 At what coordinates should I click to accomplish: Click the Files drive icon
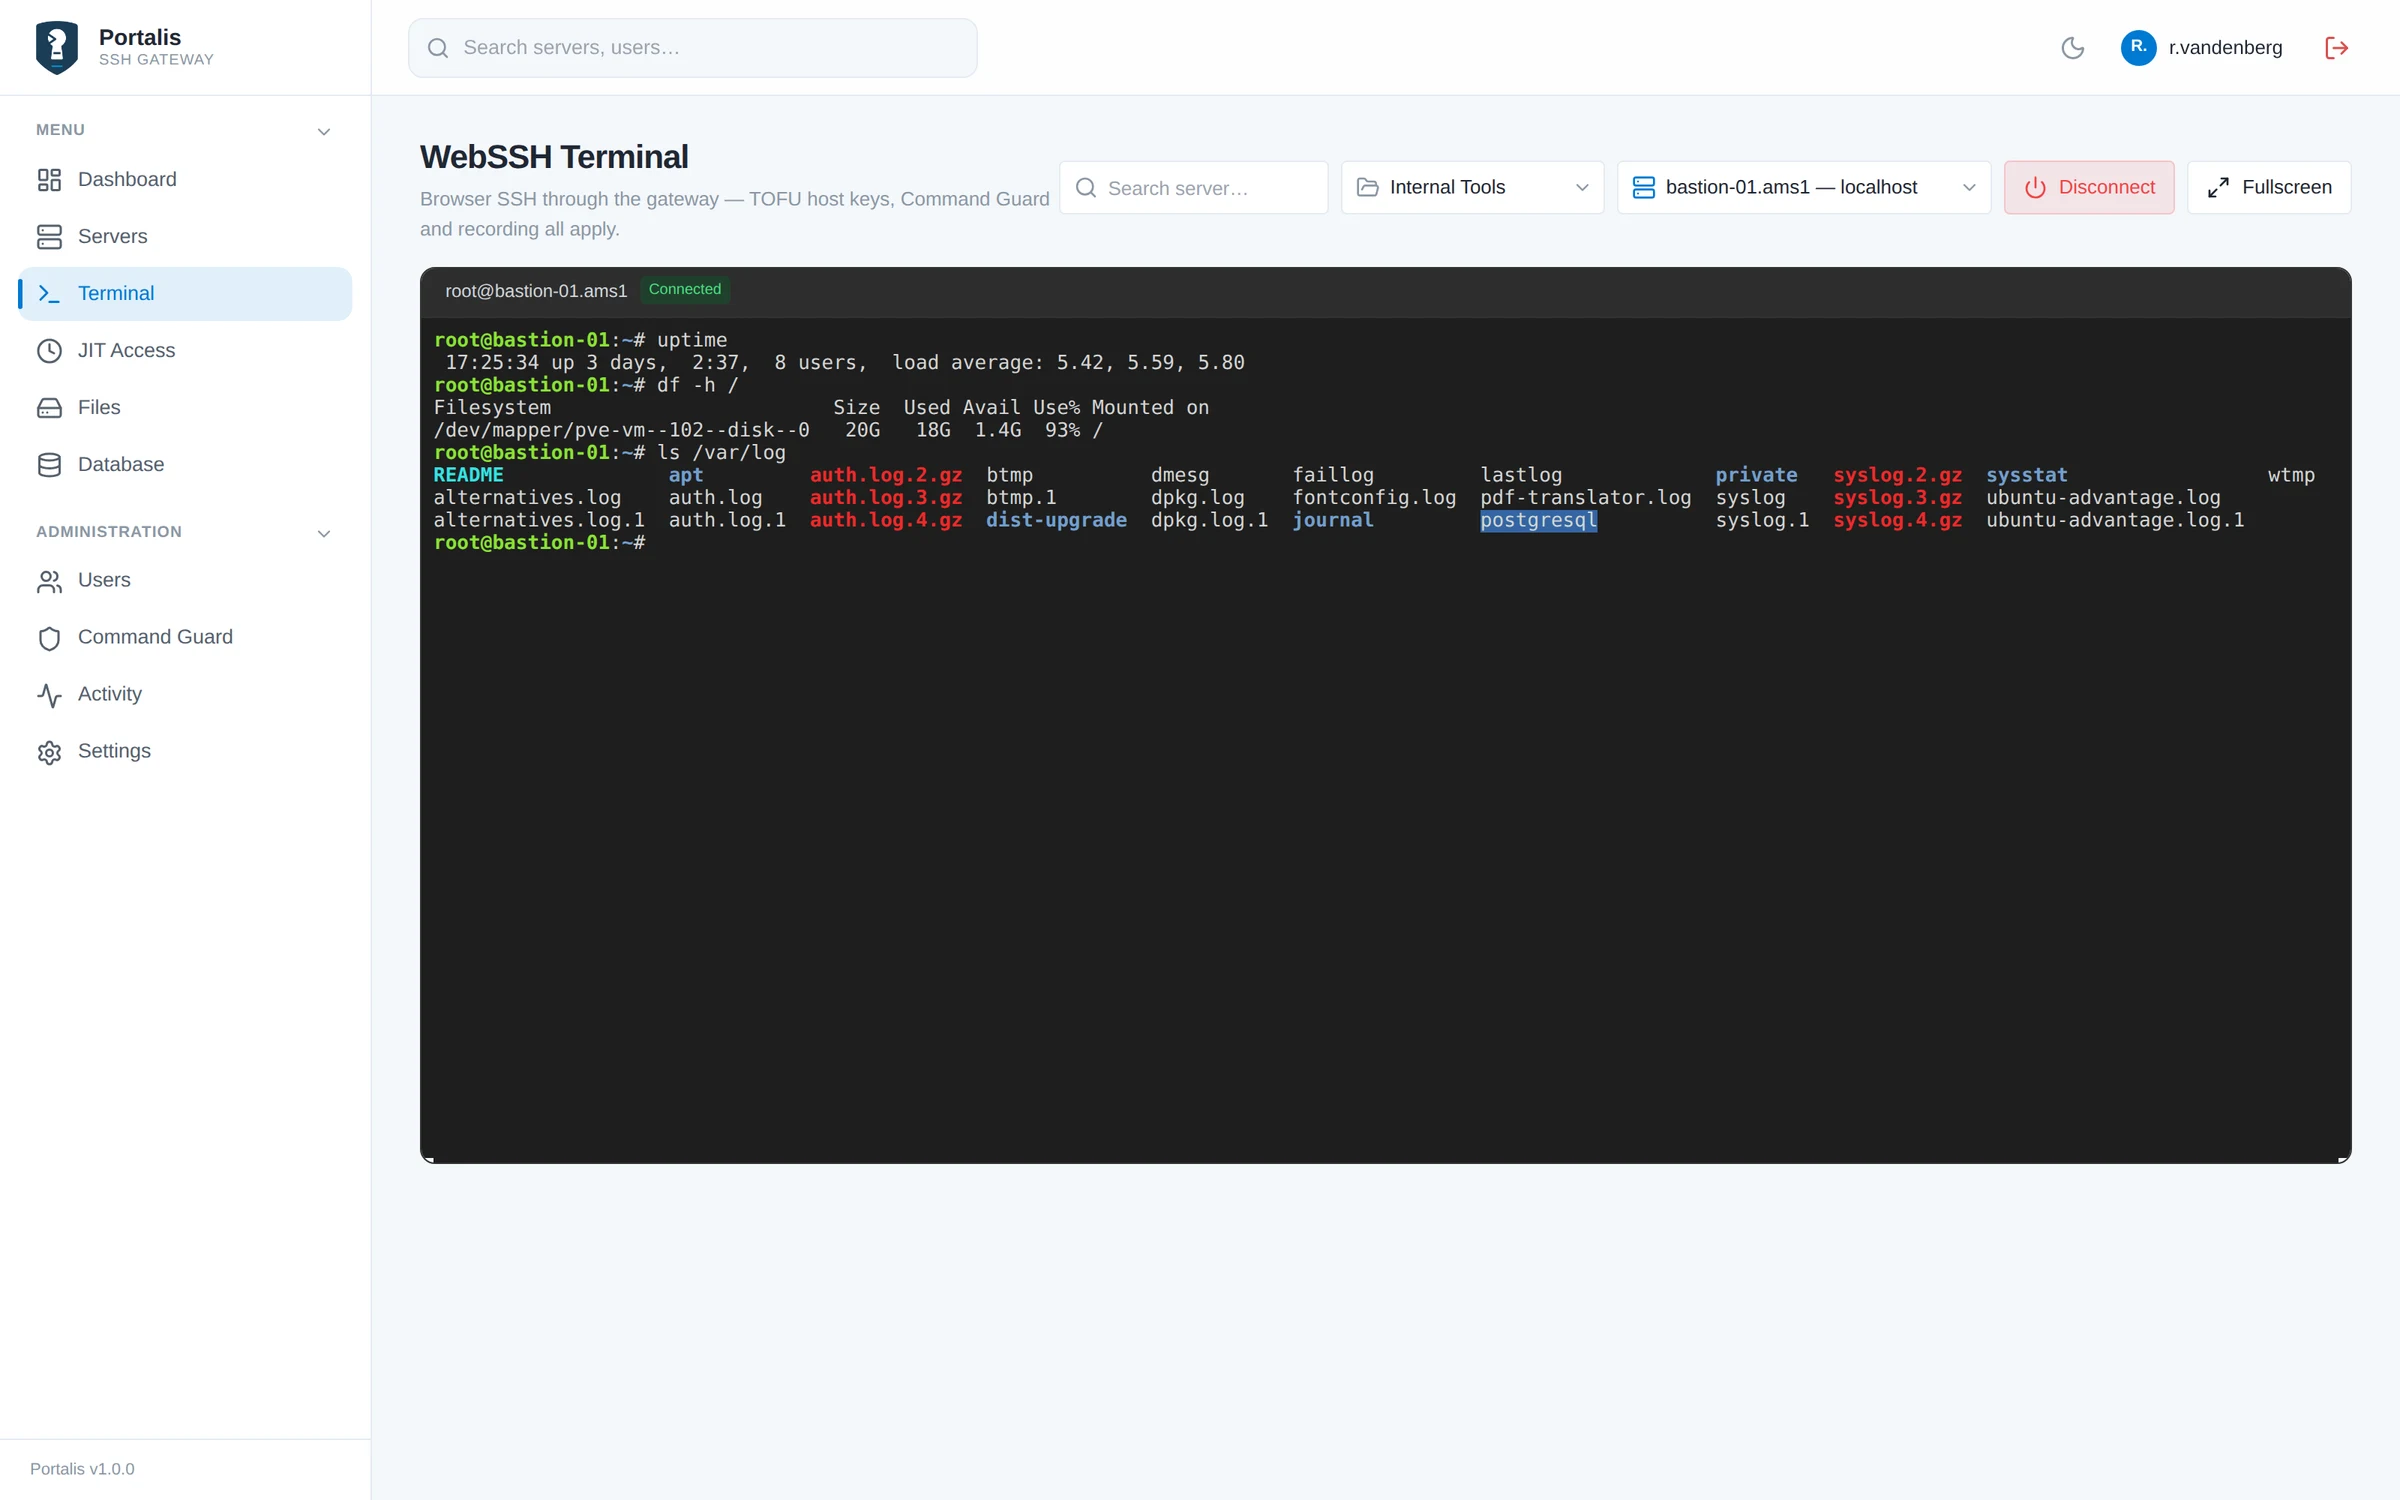pyautogui.click(x=49, y=408)
